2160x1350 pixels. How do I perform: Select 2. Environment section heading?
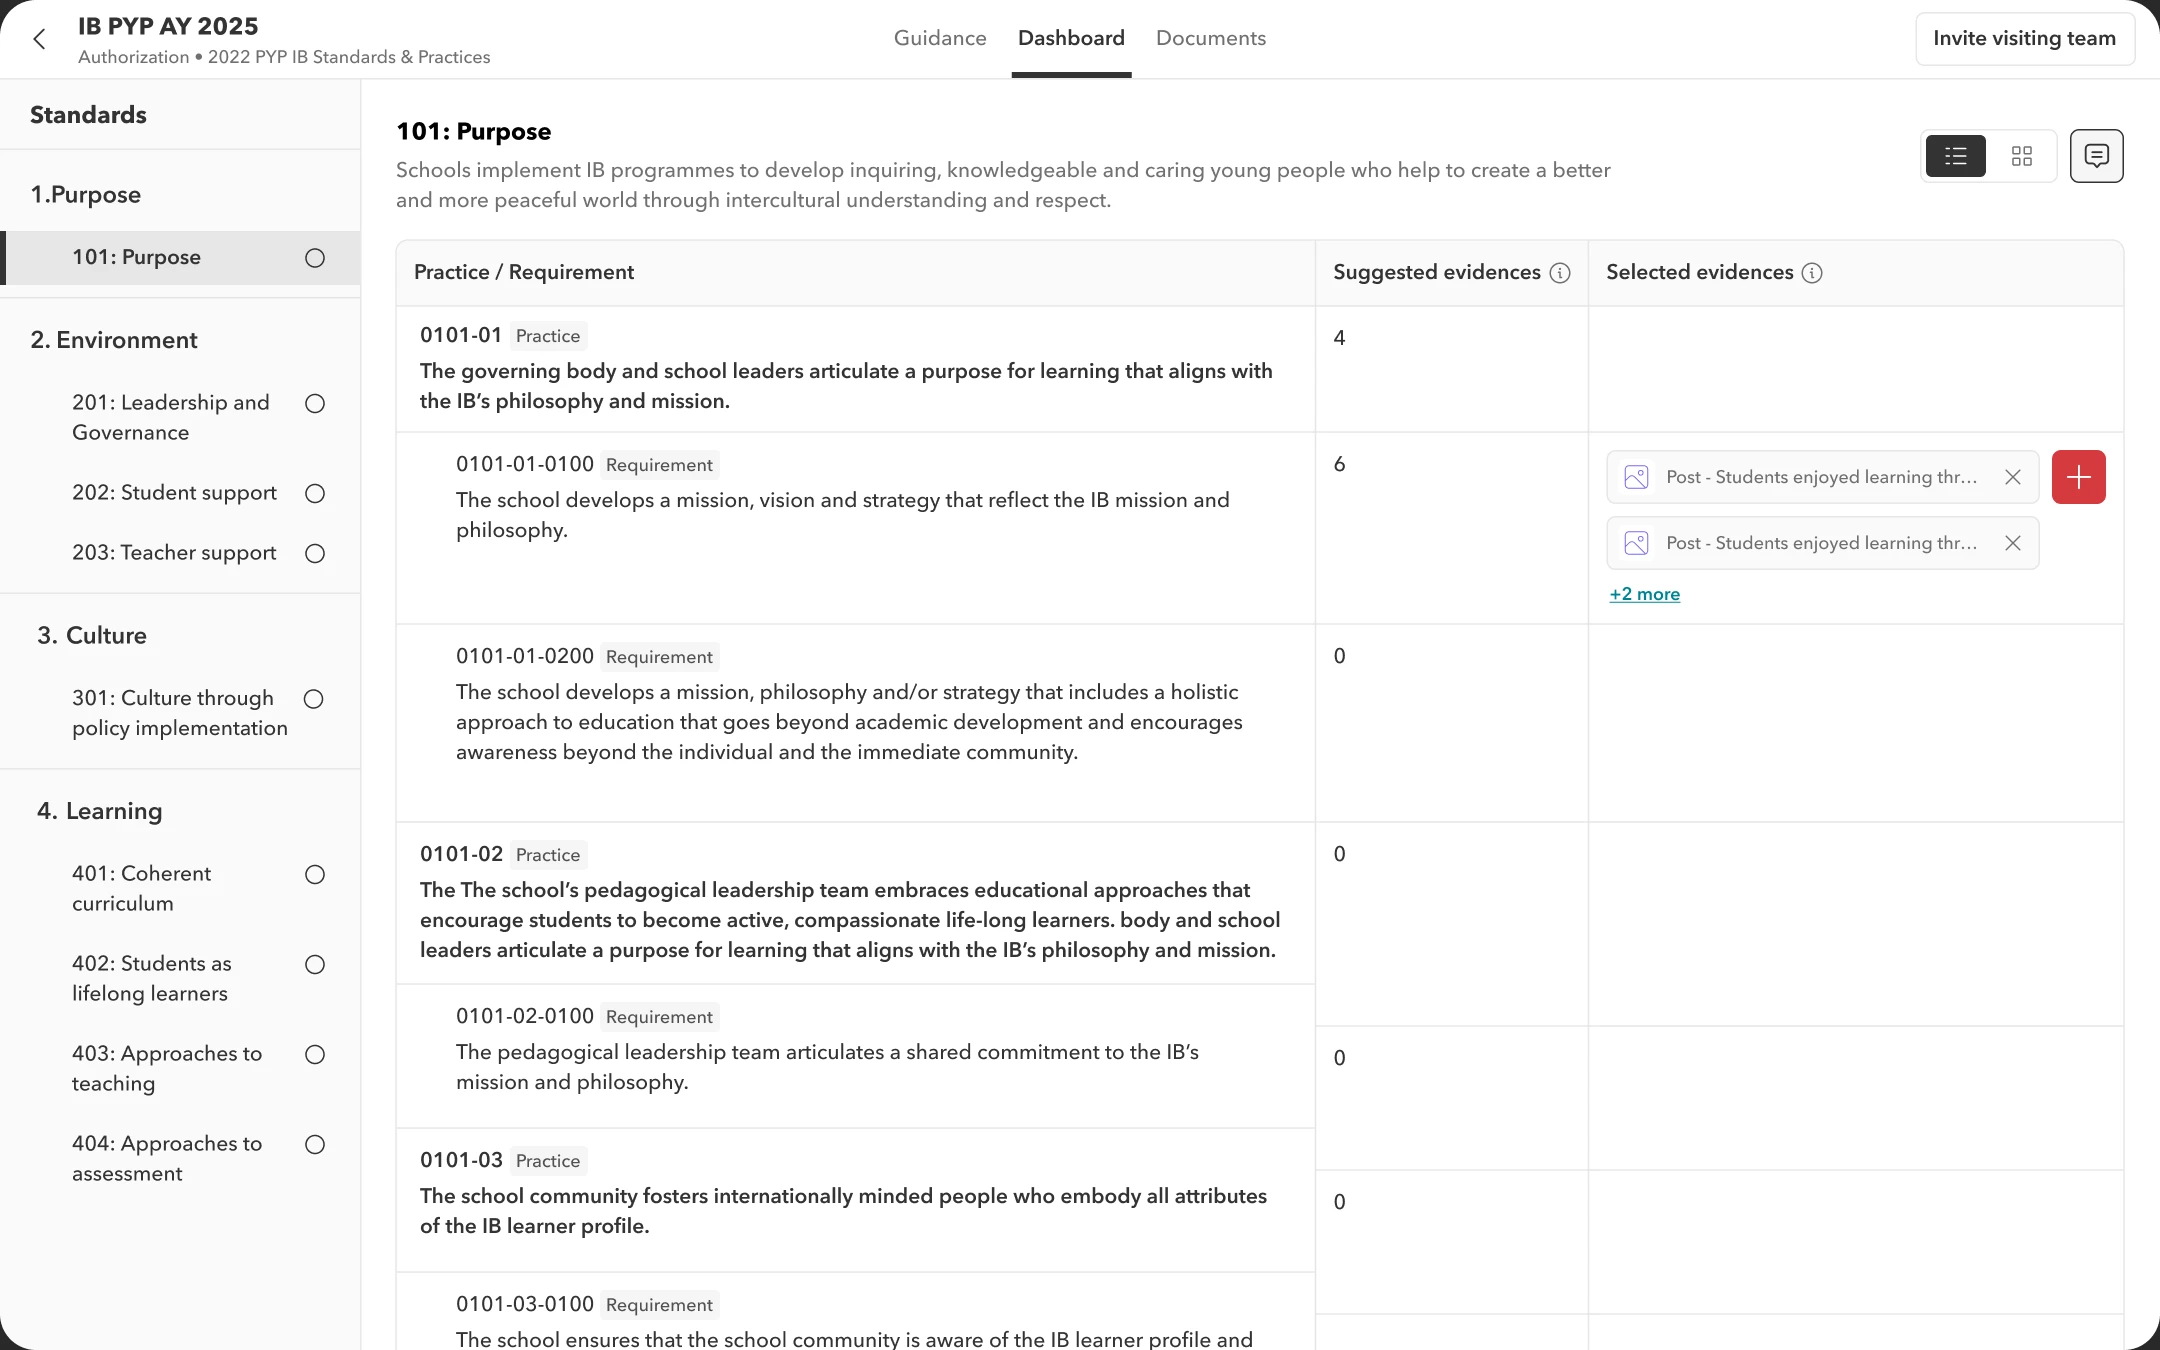(114, 340)
